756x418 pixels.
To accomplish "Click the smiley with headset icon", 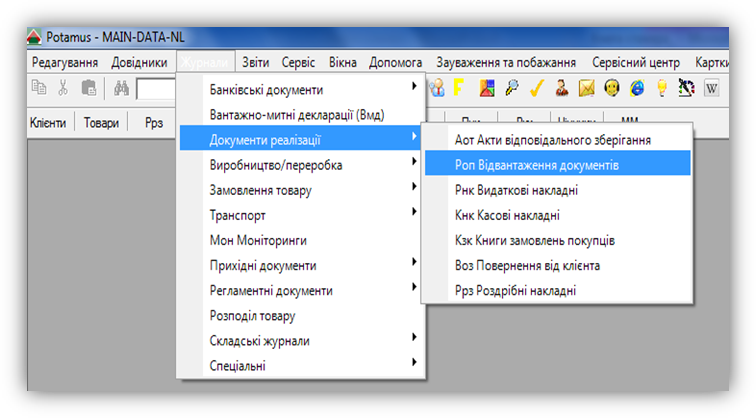I will click(611, 88).
